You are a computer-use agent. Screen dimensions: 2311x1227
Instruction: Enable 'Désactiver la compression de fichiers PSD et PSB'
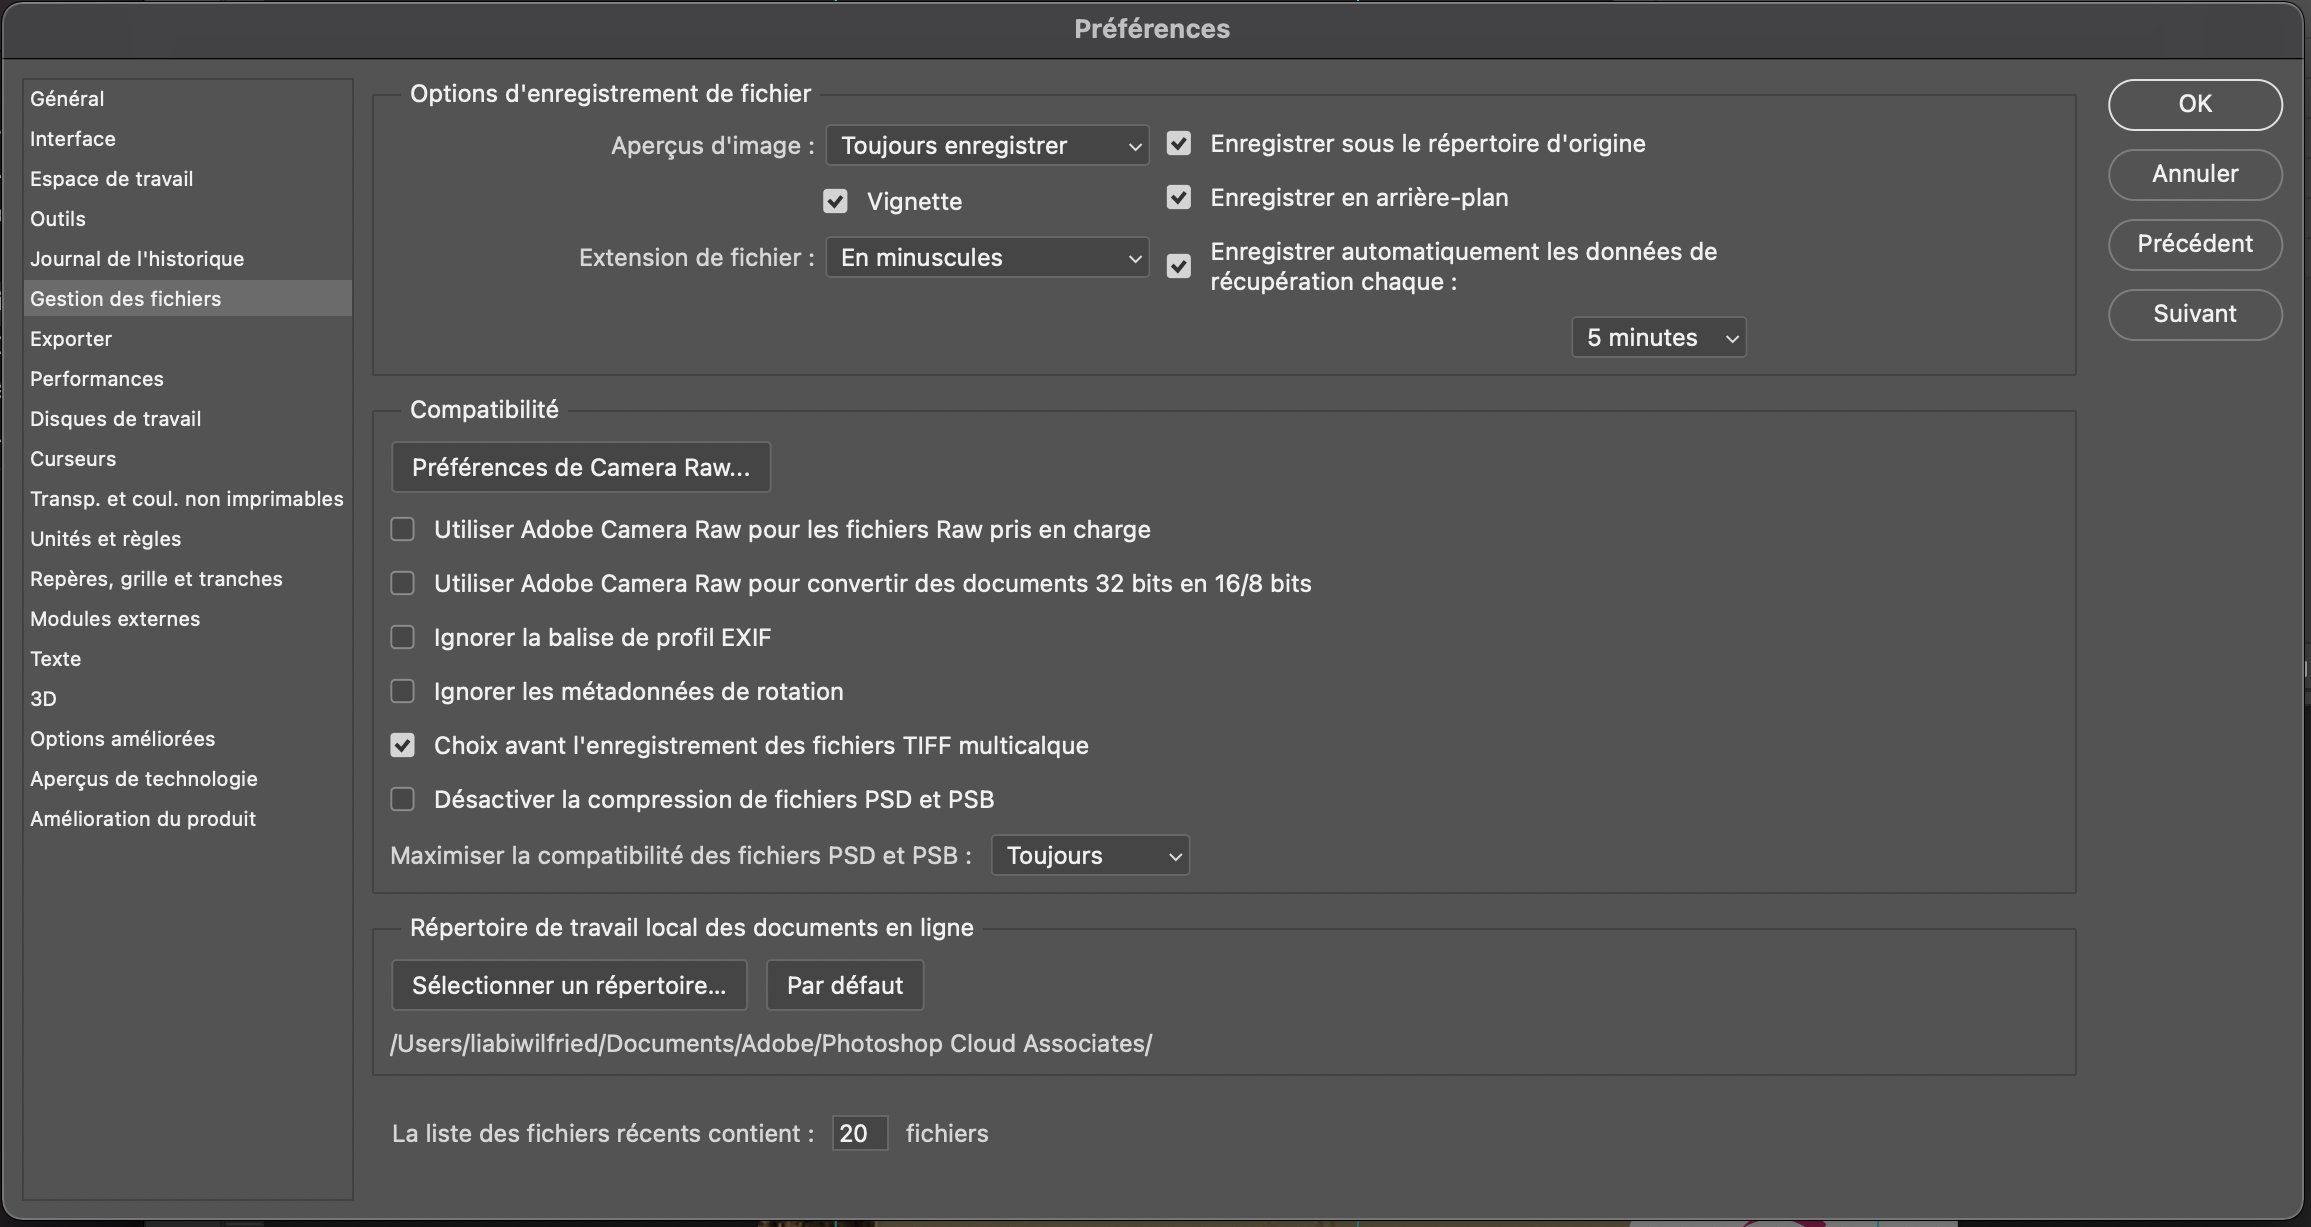(403, 799)
